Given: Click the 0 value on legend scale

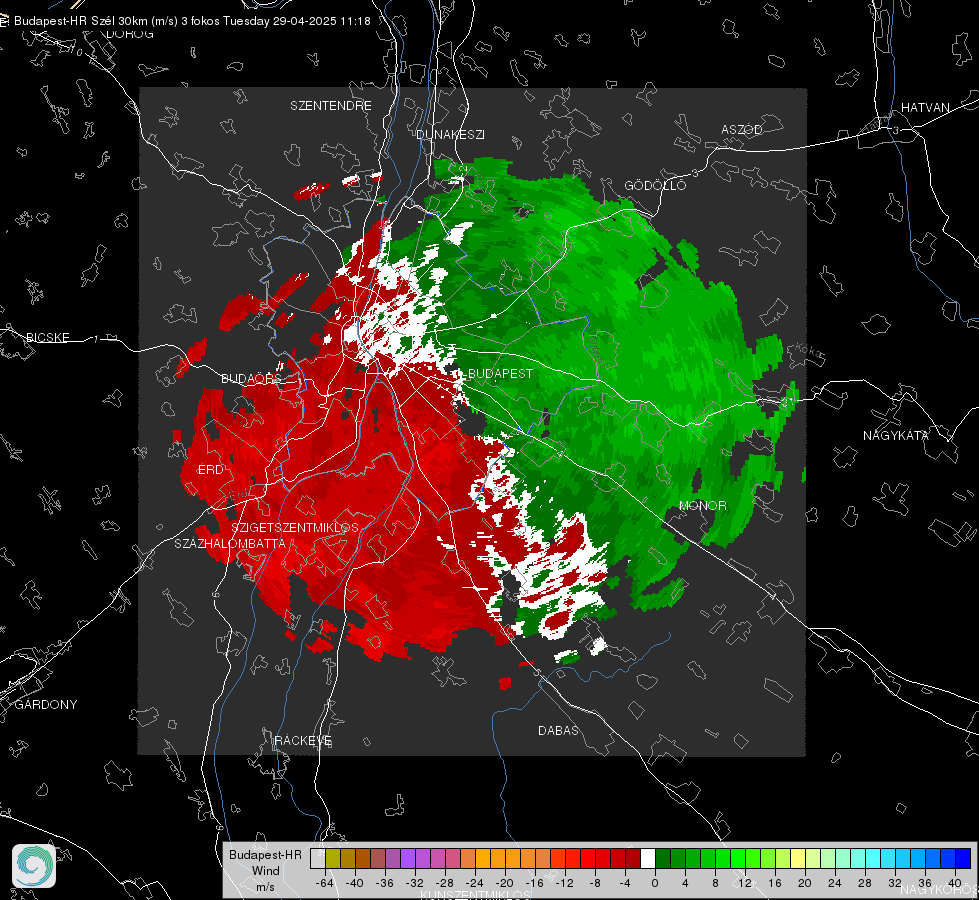Looking at the screenshot, I should click(x=654, y=883).
